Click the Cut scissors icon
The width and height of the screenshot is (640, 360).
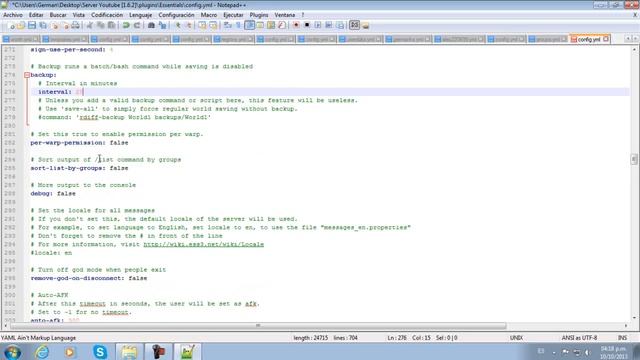point(89,25)
